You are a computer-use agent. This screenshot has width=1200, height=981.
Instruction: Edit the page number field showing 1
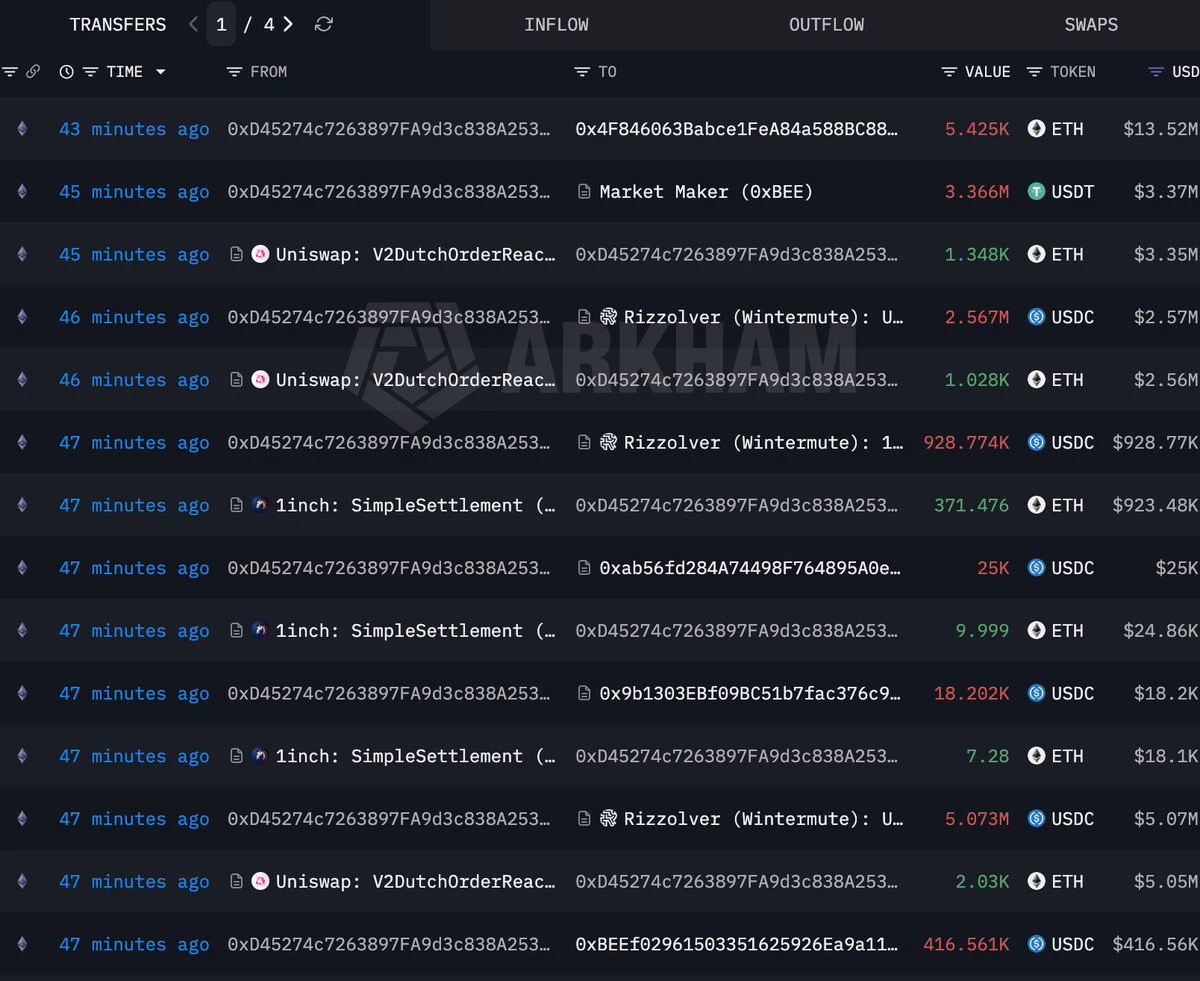point(221,24)
